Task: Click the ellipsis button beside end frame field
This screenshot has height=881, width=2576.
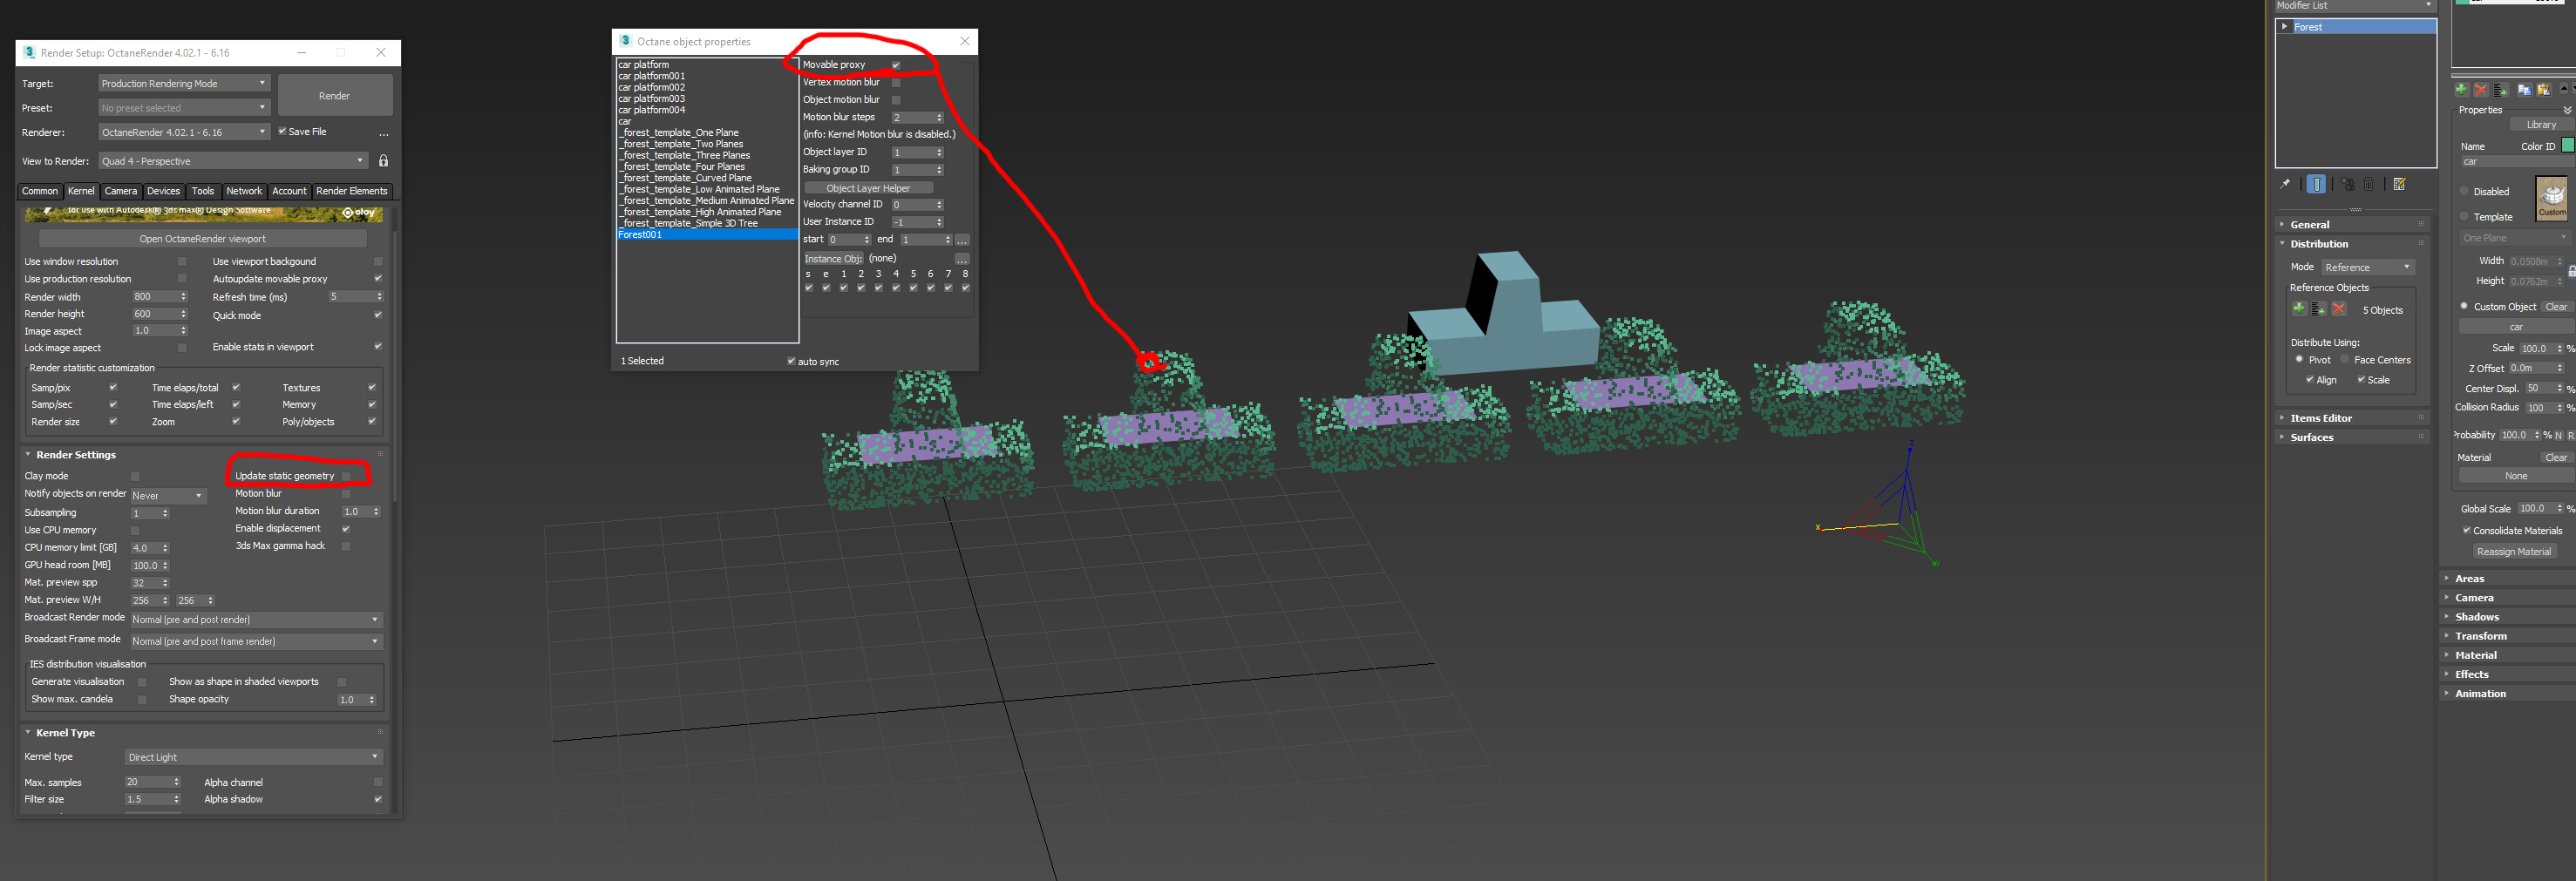Action: coord(962,240)
